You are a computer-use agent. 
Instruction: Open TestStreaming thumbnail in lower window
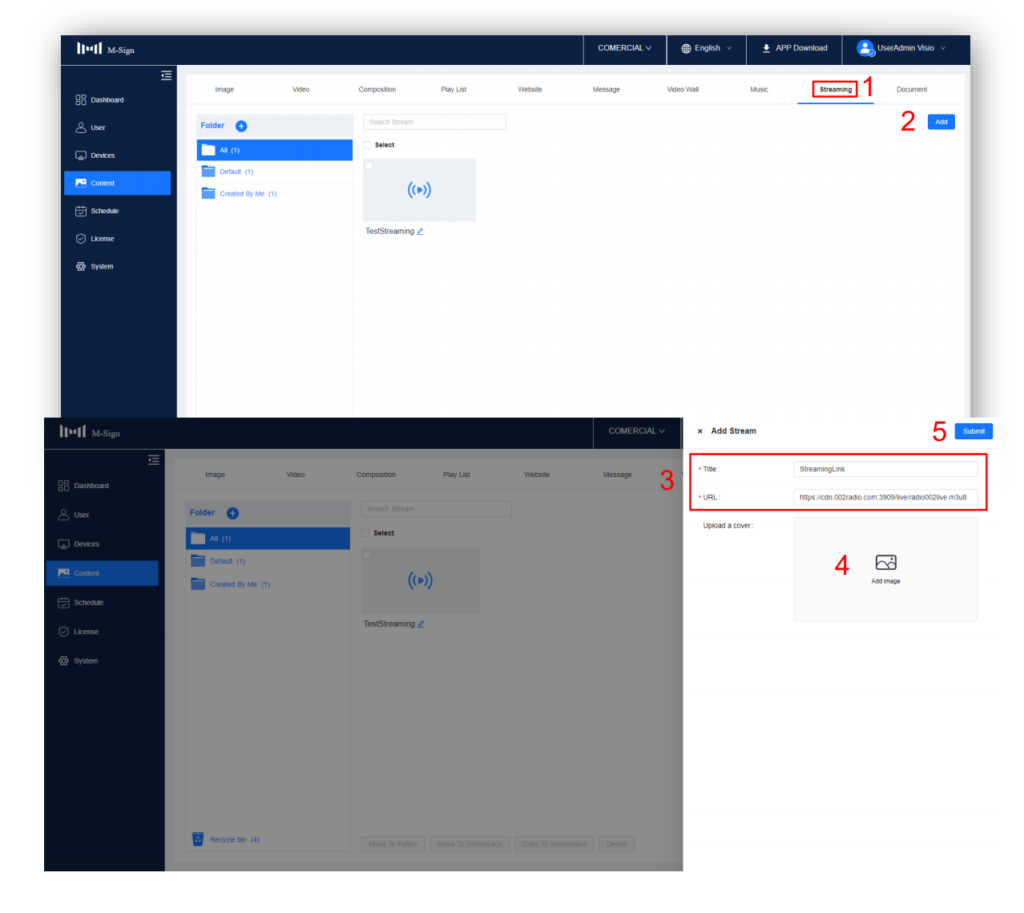click(421, 581)
